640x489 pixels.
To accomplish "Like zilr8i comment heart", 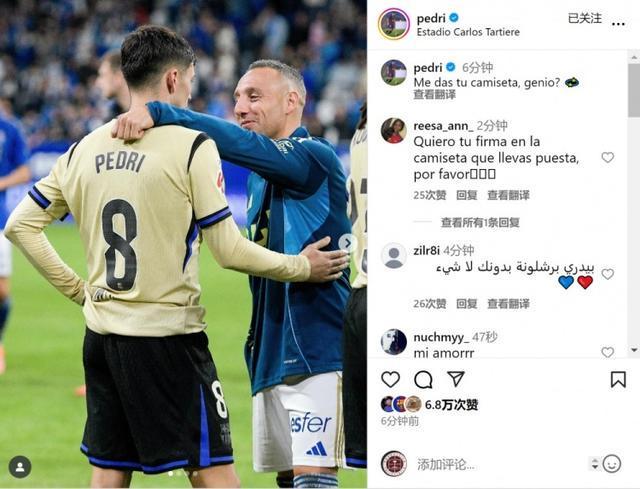I will pyautogui.click(x=607, y=274).
